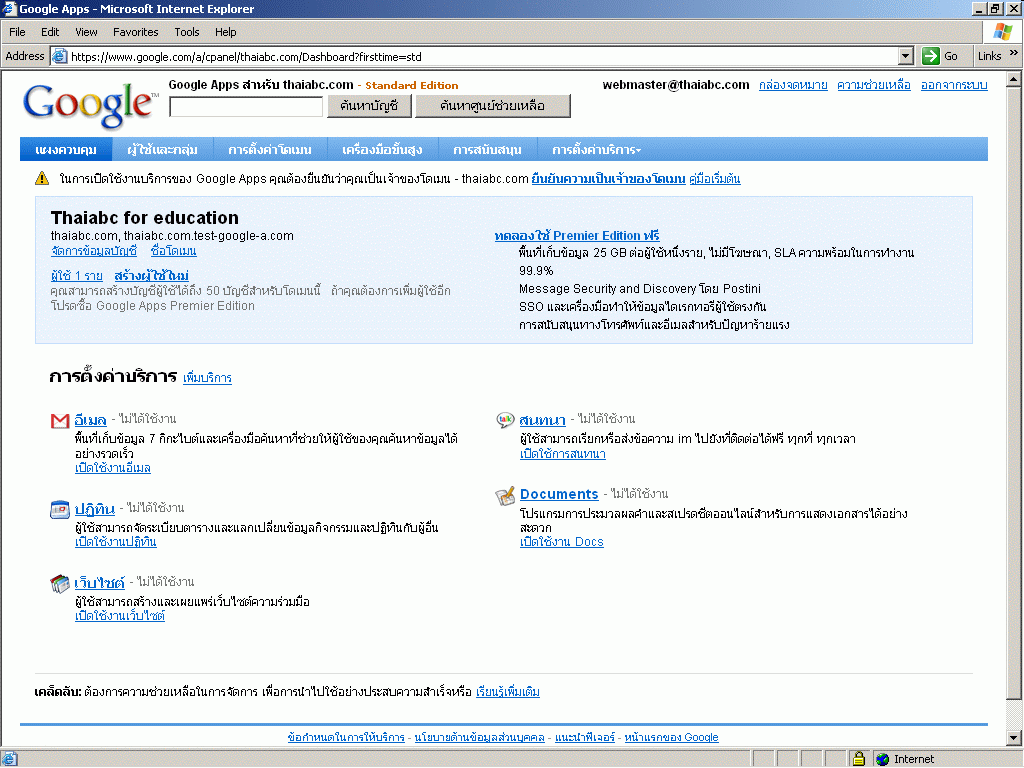Click the Talk chat bubble icon

[505, 421]
